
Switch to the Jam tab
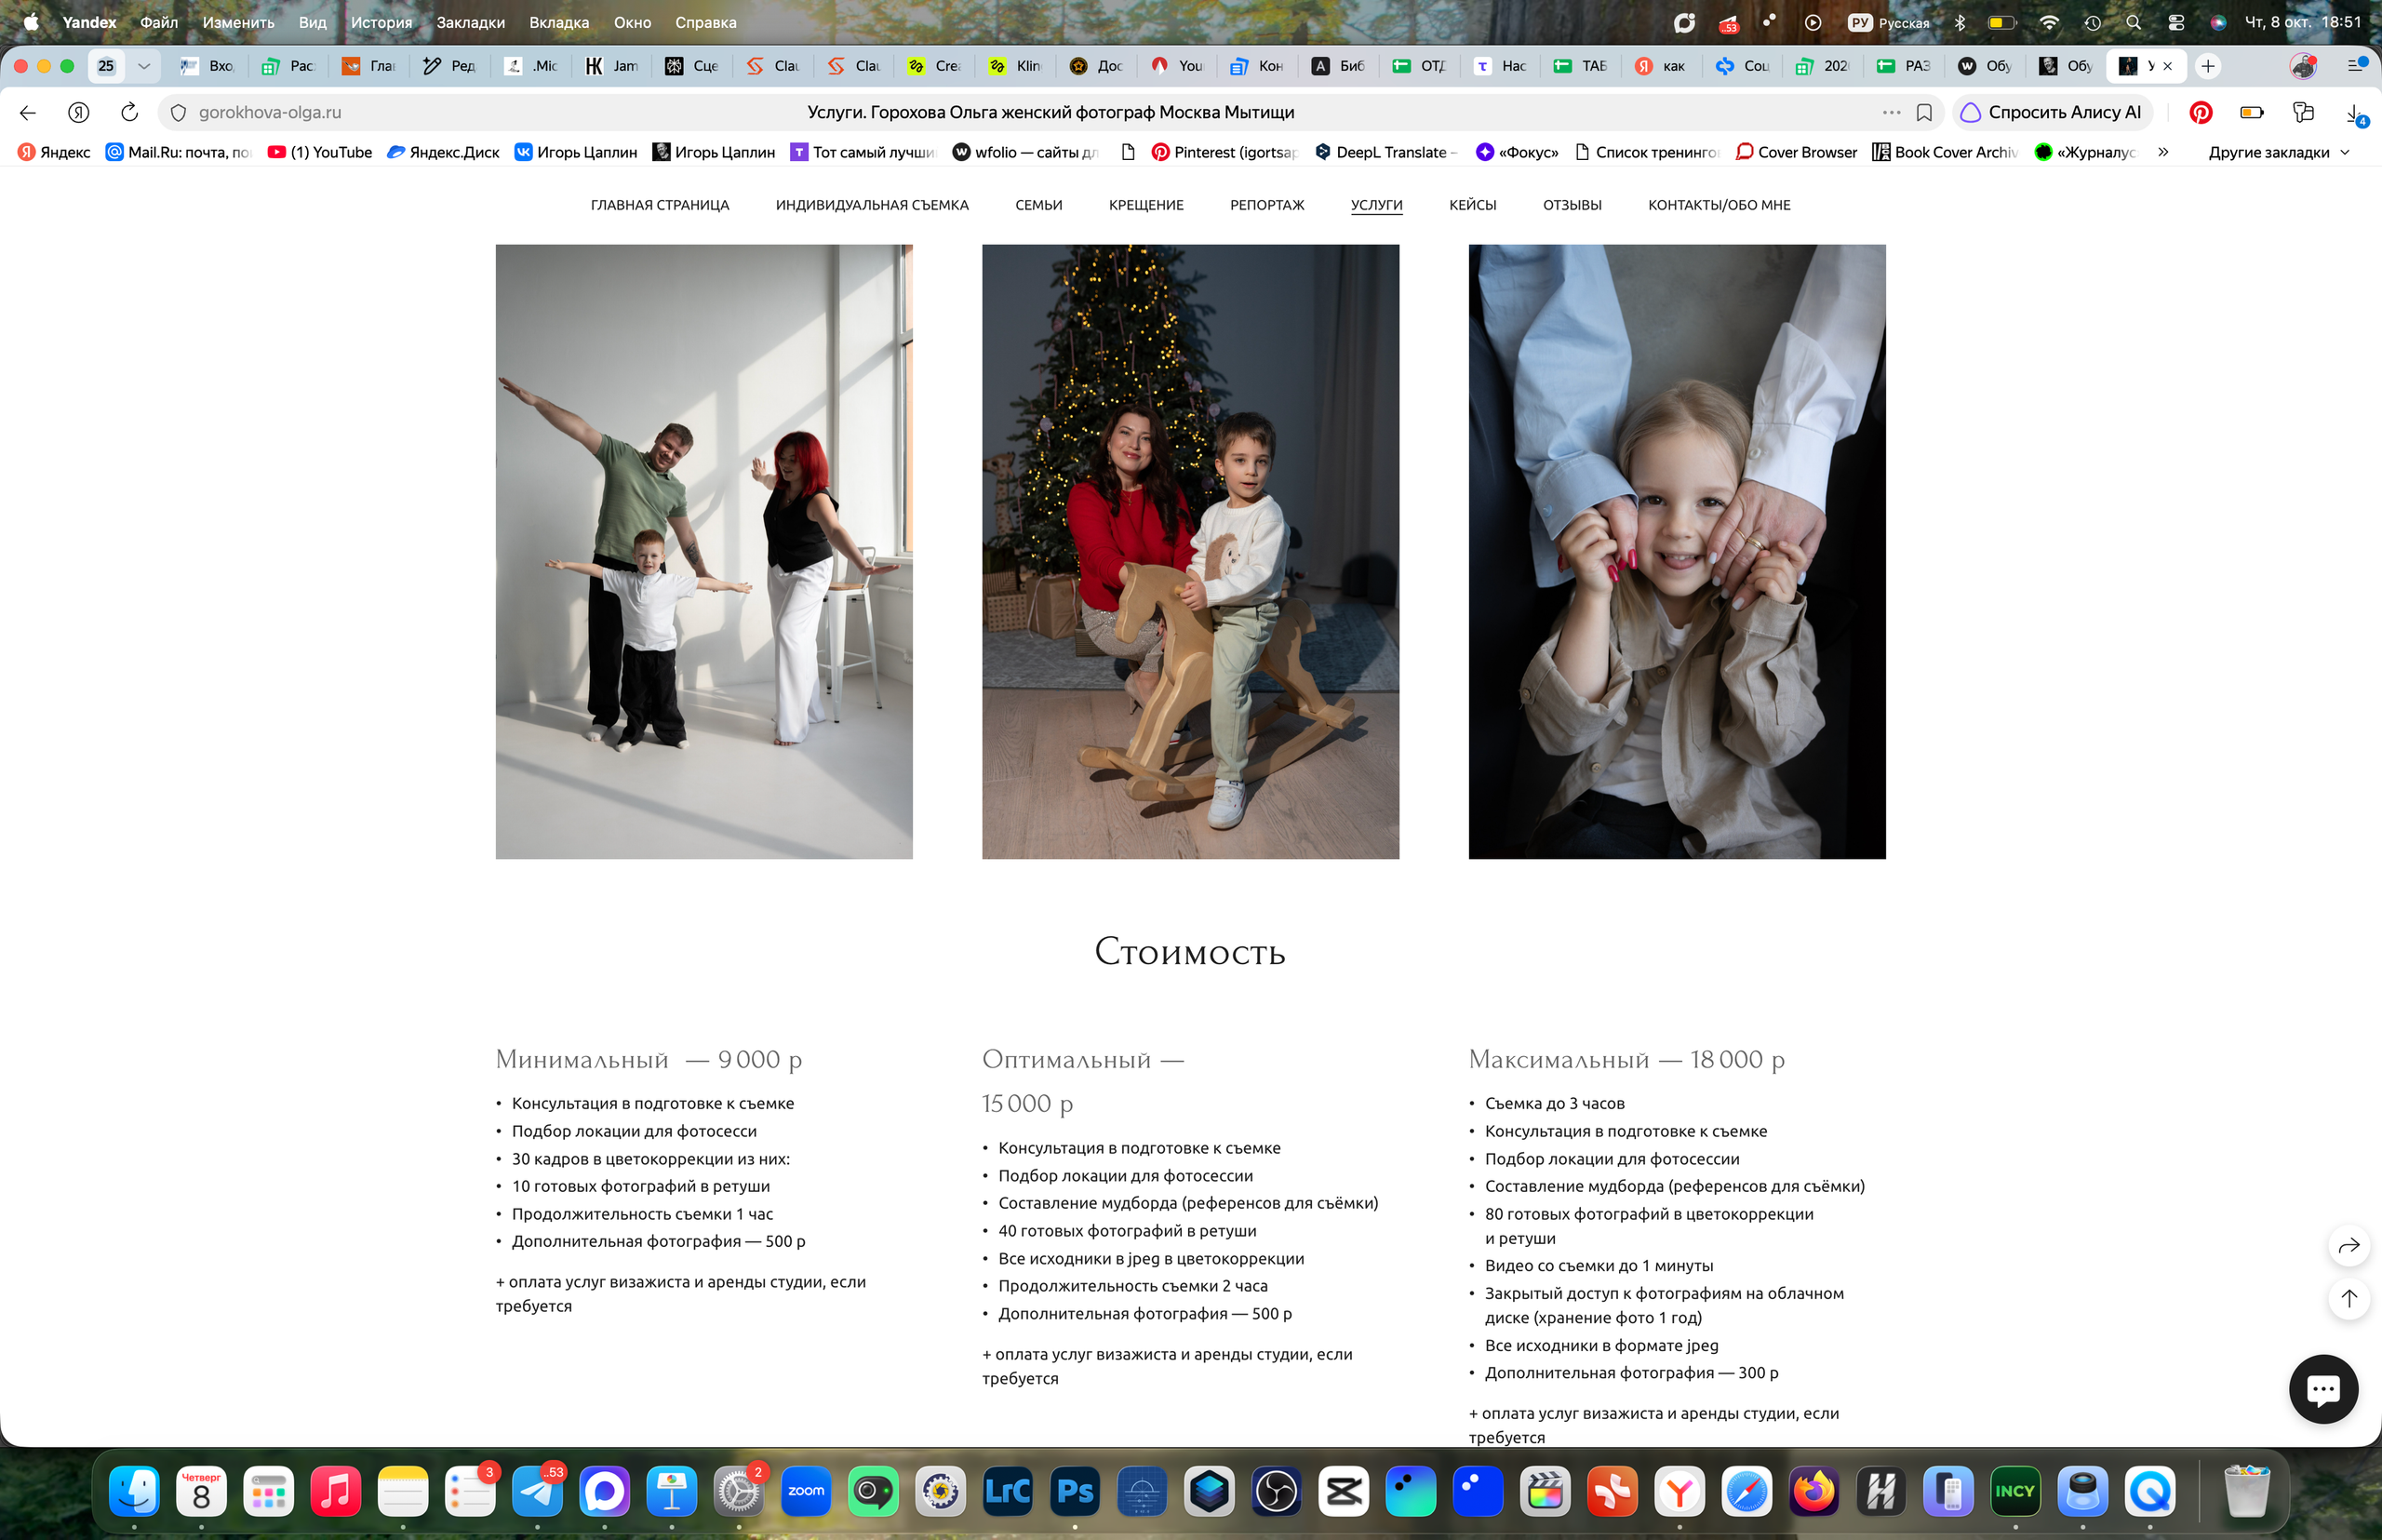[x=612, y=66]
